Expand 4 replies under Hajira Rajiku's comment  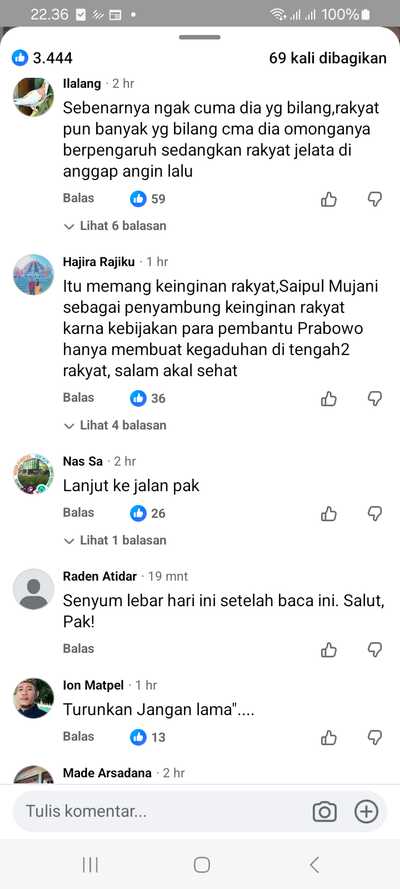coord(116,425)
